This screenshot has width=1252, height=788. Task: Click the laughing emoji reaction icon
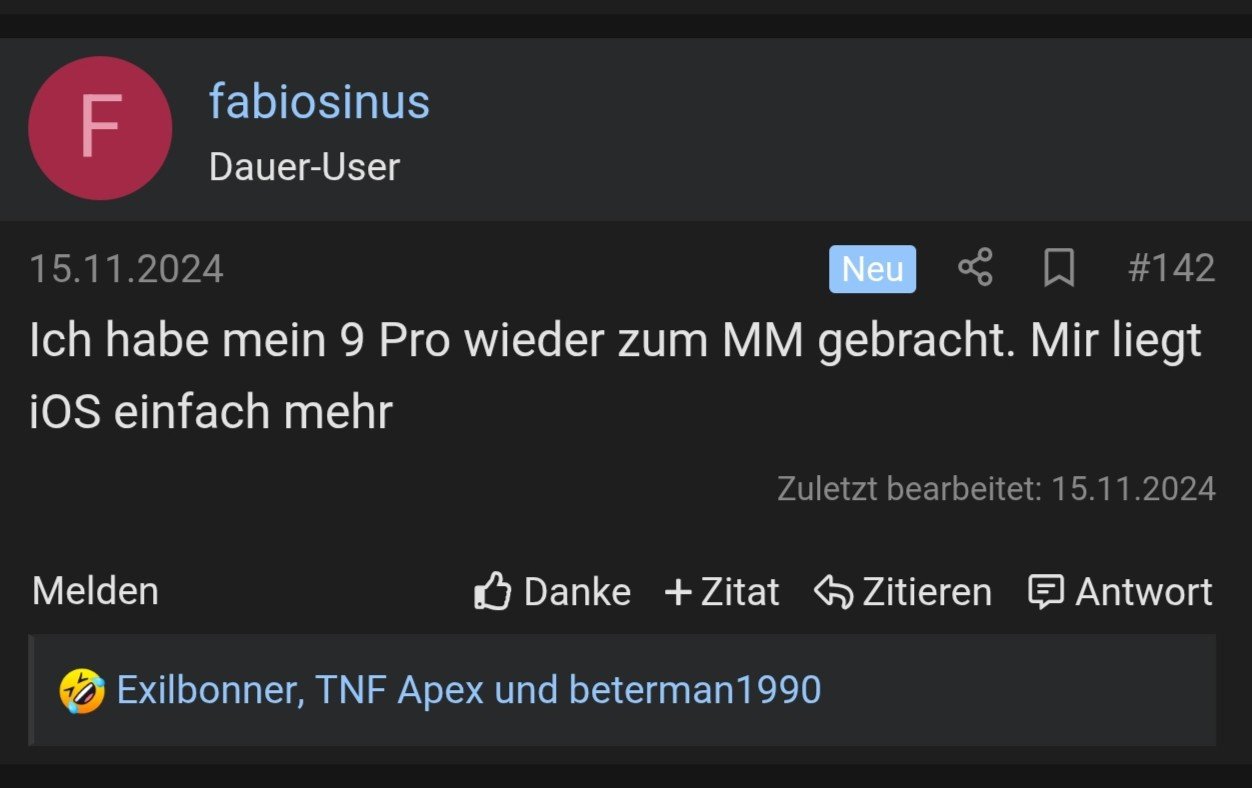pyautogui.click(x=82, y=690)
